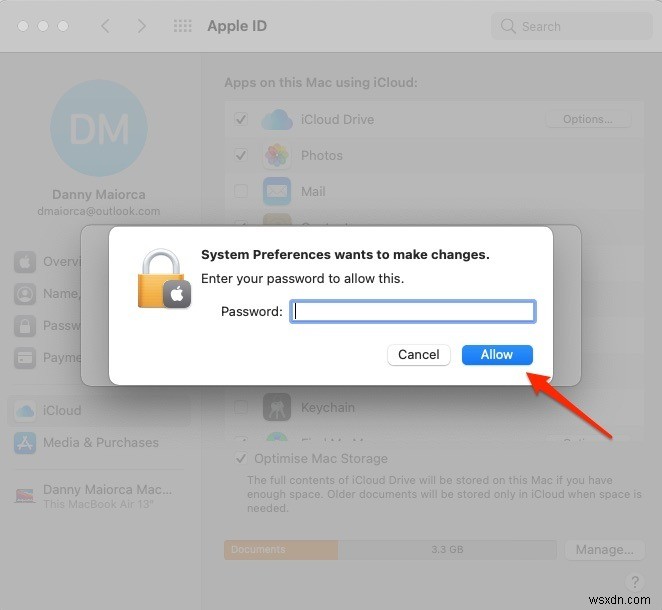Cancel the password dialog
Screen dimensions: 662x610
(x=418, y=355)
